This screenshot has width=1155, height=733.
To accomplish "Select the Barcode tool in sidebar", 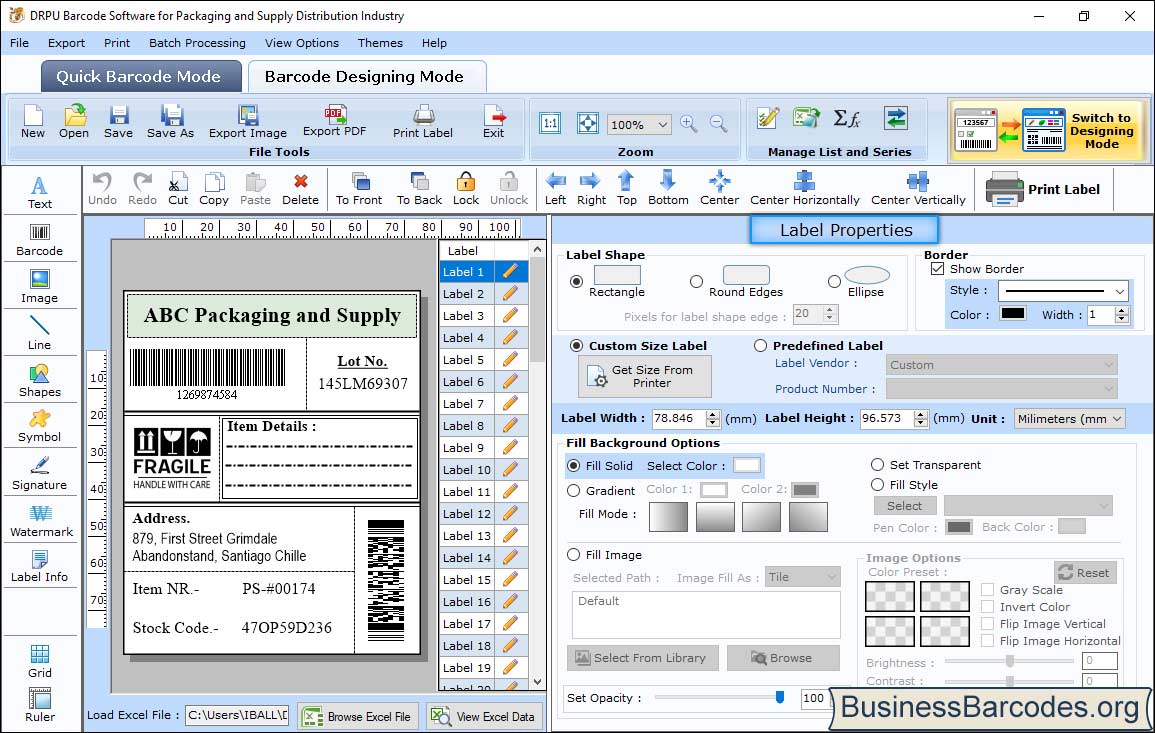I will [40, 240].
